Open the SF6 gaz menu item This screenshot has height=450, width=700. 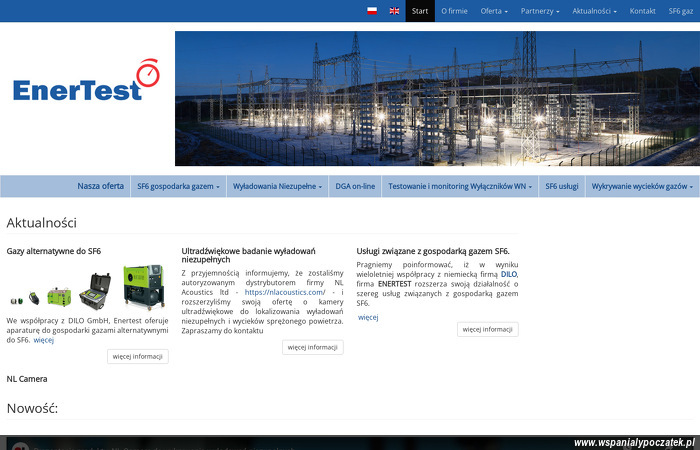point(681,11)
